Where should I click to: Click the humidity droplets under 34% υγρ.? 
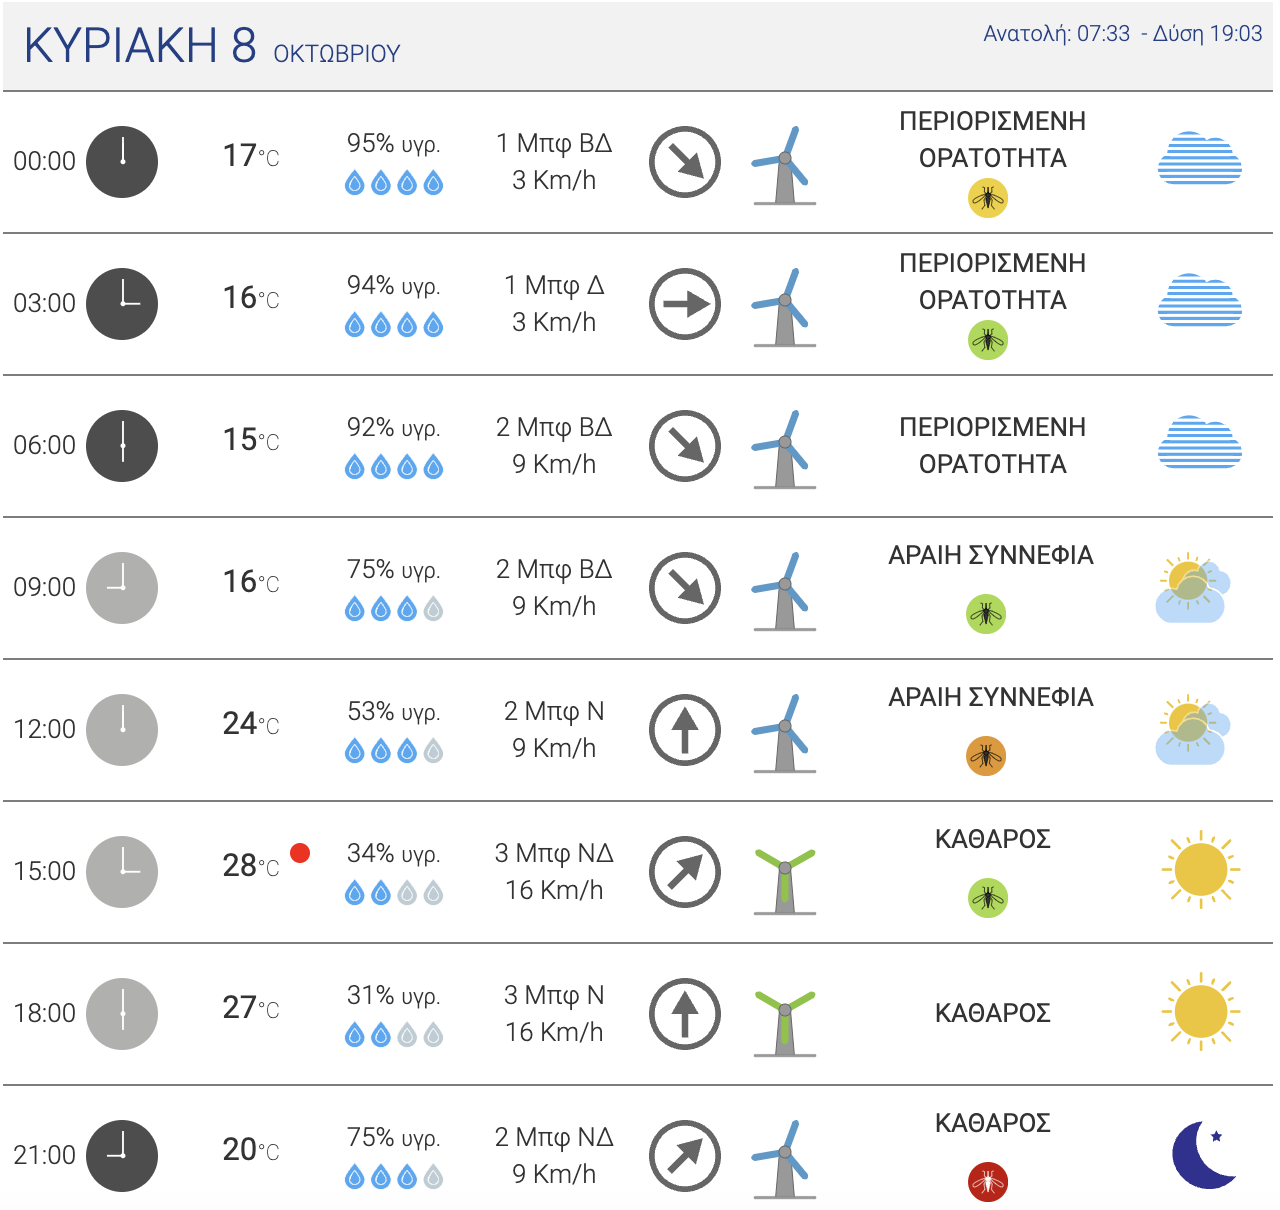coord(394,893)
